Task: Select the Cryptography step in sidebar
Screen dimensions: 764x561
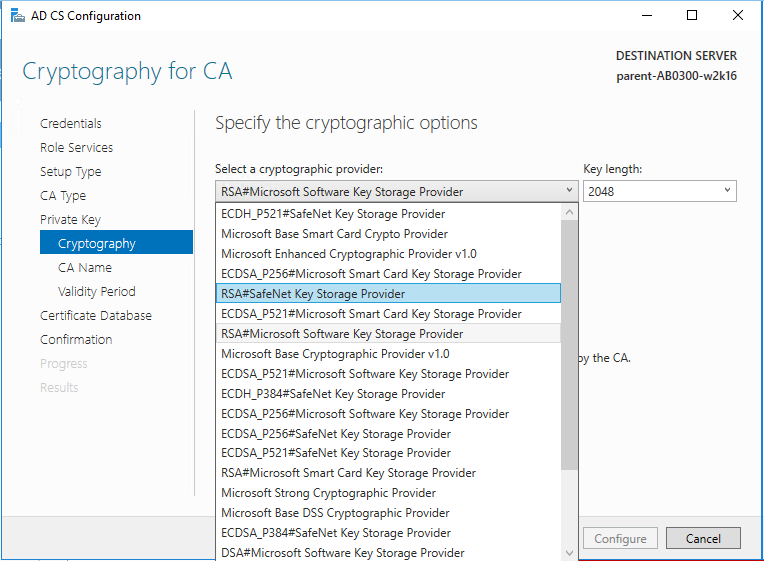Action: [x=116, y=242]
